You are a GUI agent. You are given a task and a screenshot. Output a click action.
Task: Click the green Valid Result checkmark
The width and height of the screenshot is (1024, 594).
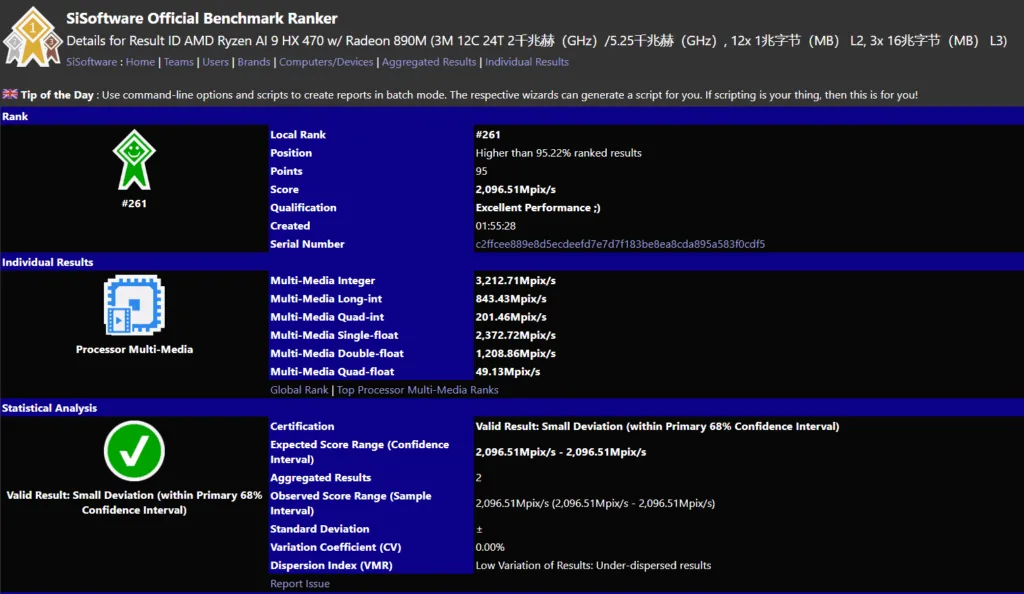coord(134,451)
